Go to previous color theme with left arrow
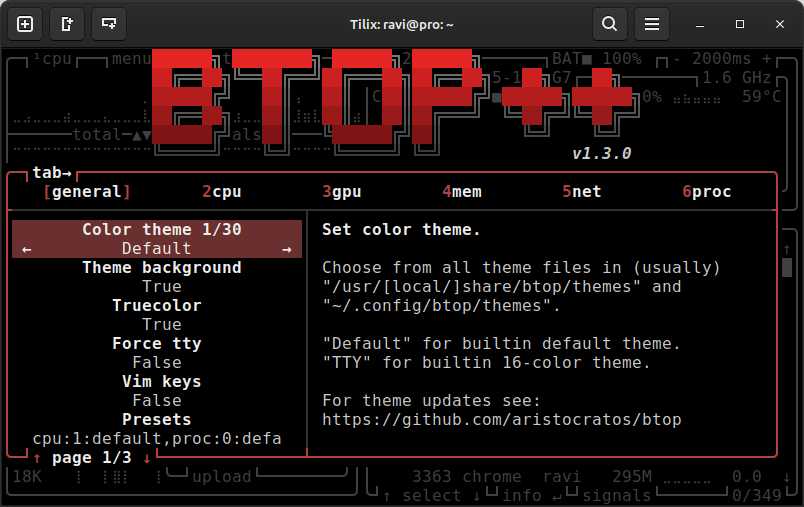Viewport: 804px width, 507px height. [x=27, y=249]
